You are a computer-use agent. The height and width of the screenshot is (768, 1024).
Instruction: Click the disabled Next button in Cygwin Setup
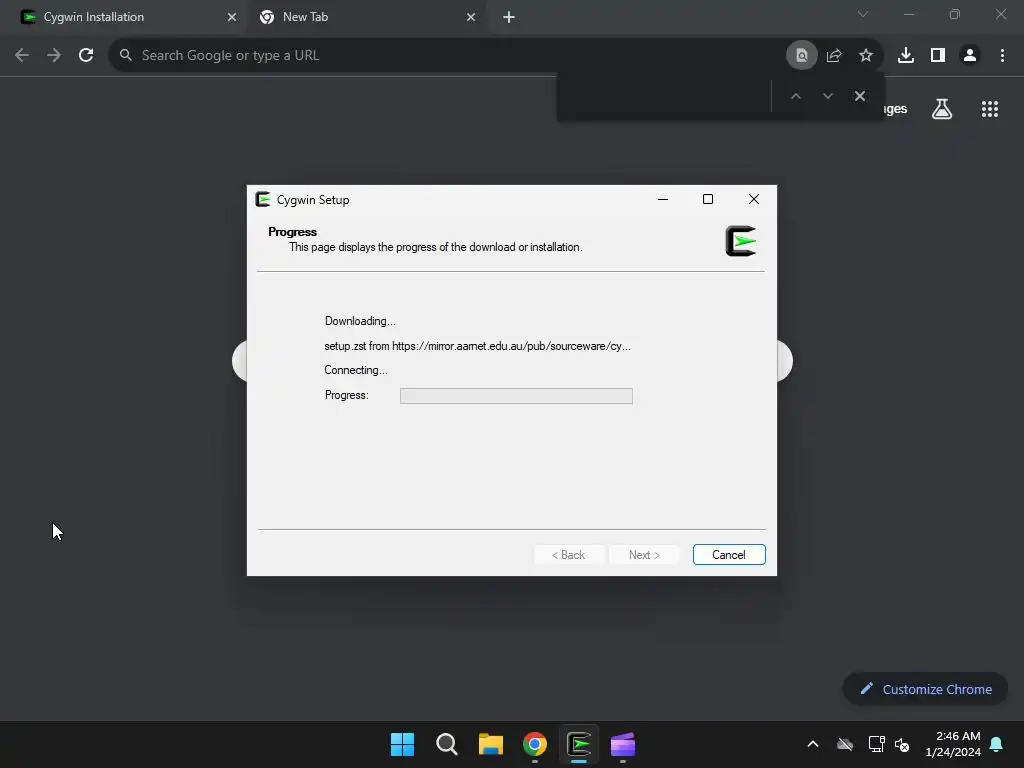pyautogui.click(x=644, y=554)
